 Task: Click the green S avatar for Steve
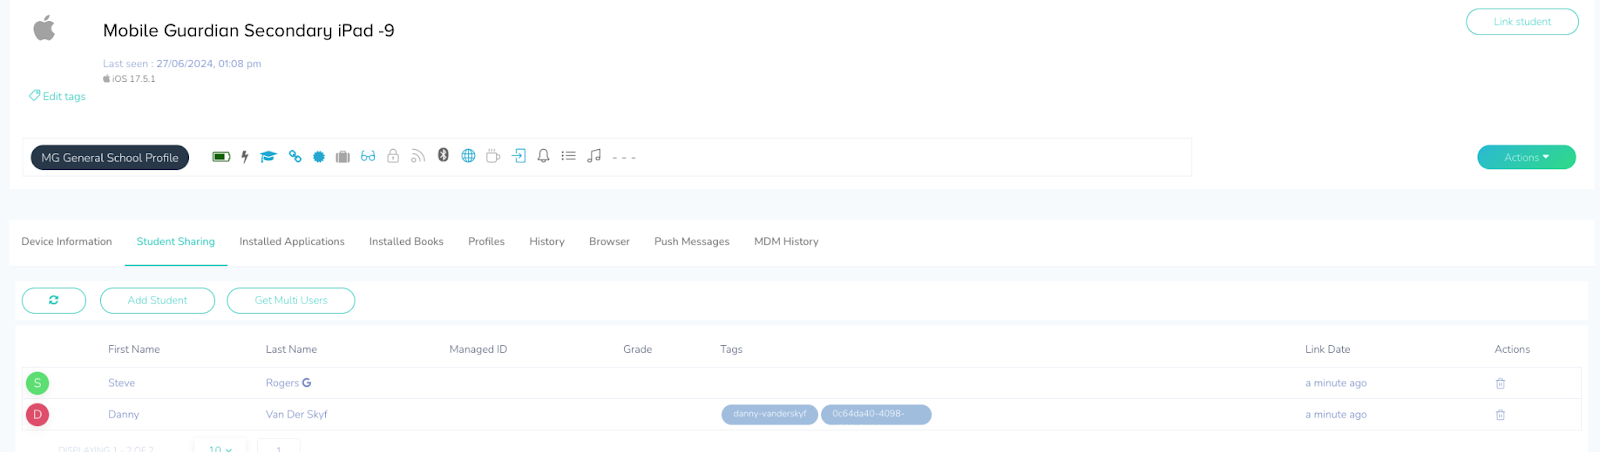37,382
